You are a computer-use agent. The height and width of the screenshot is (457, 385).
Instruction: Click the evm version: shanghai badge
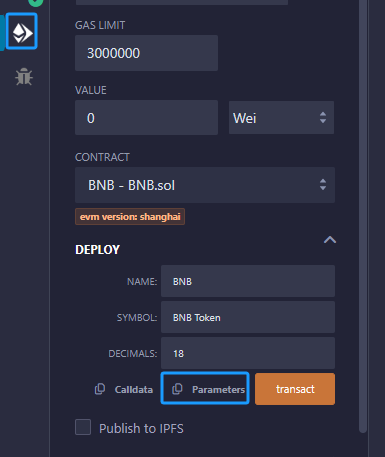click(130, 217)
